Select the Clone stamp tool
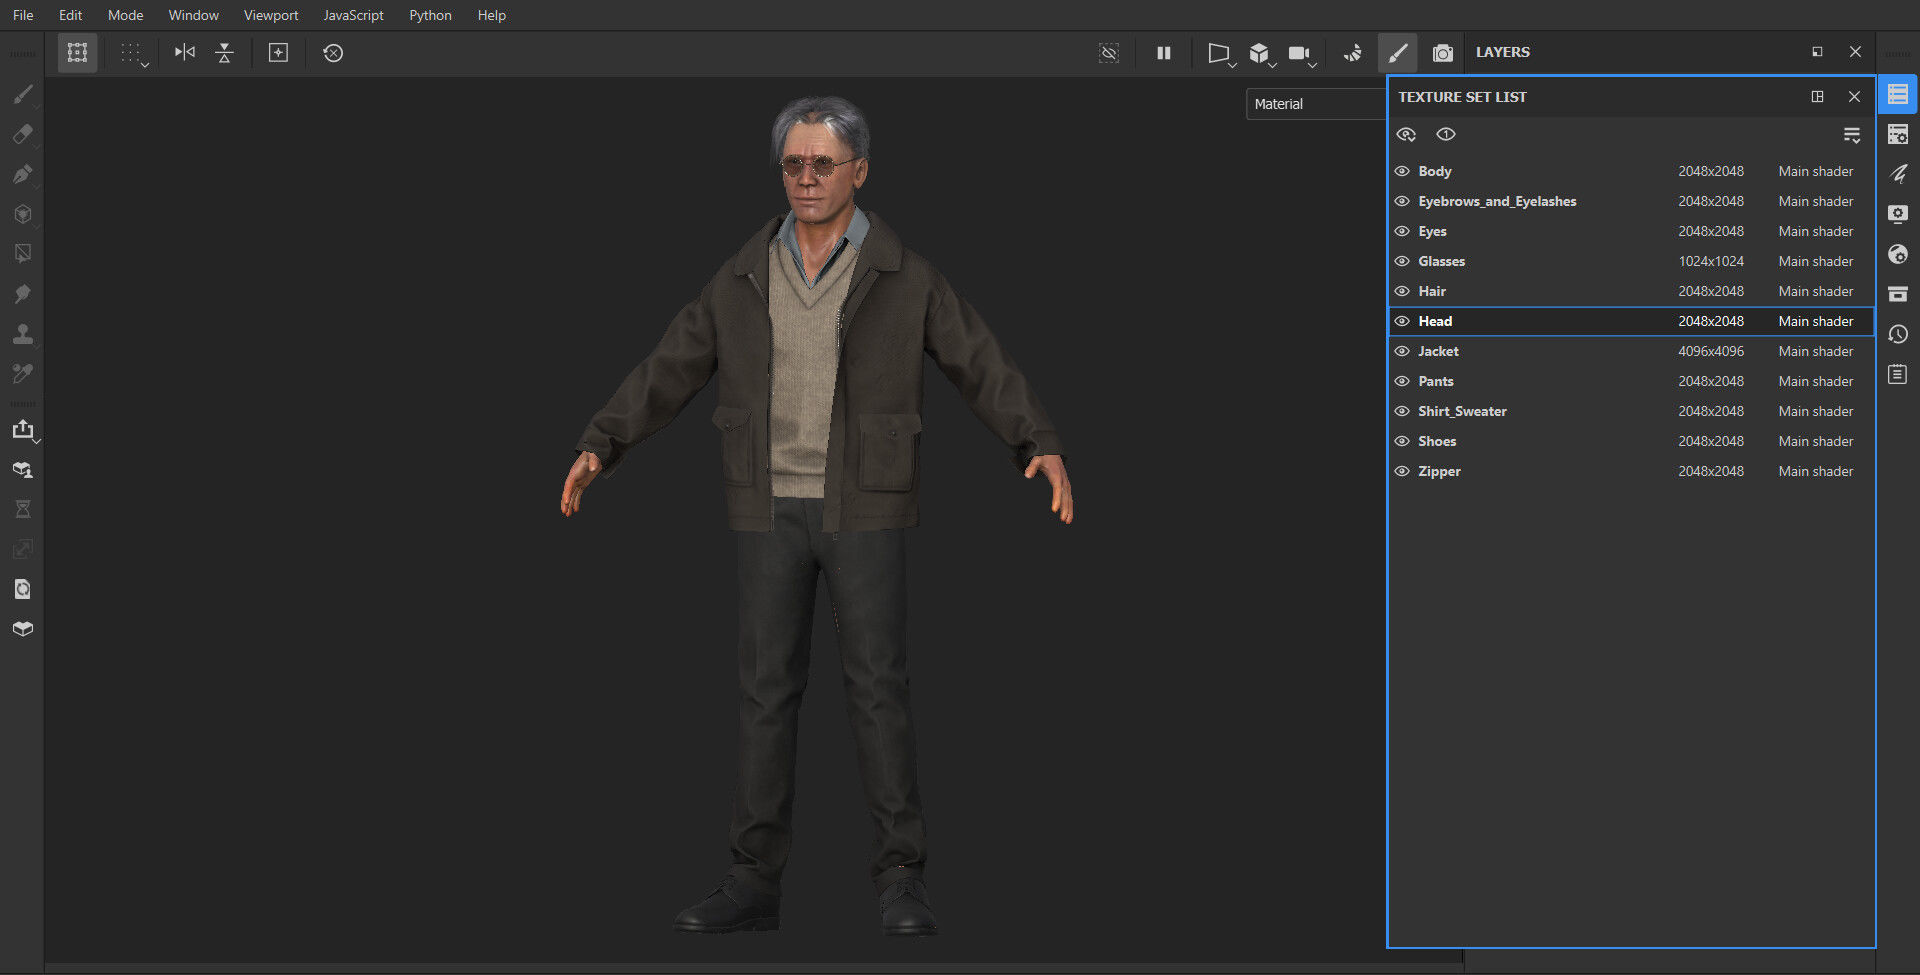The image size is (1920, 975). pyautogui.click(x=22, y=334)
